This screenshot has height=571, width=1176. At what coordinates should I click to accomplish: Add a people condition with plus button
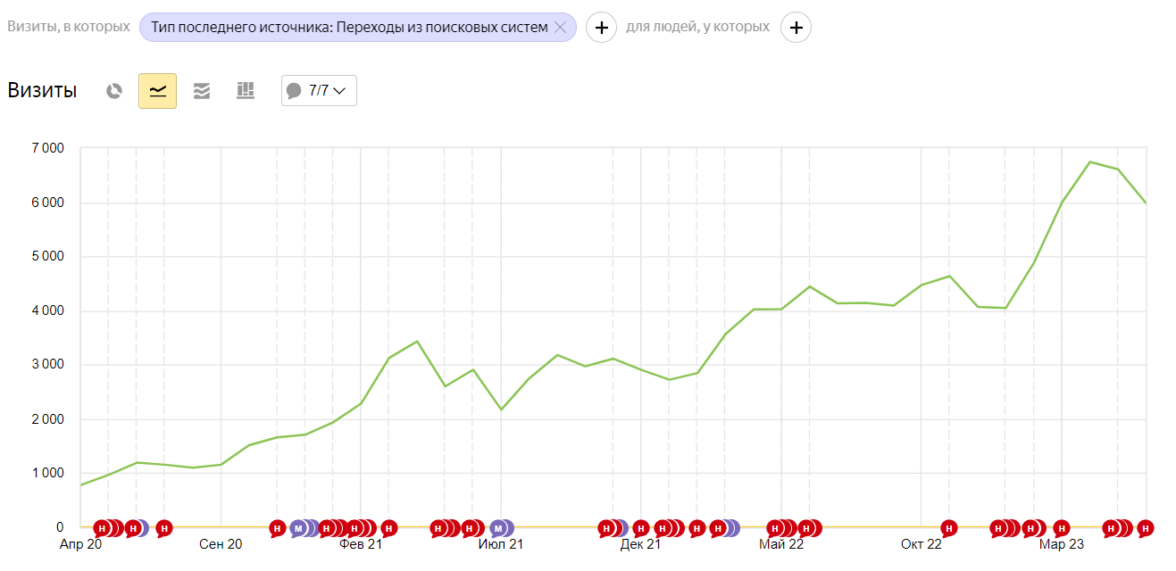[796, 28]
